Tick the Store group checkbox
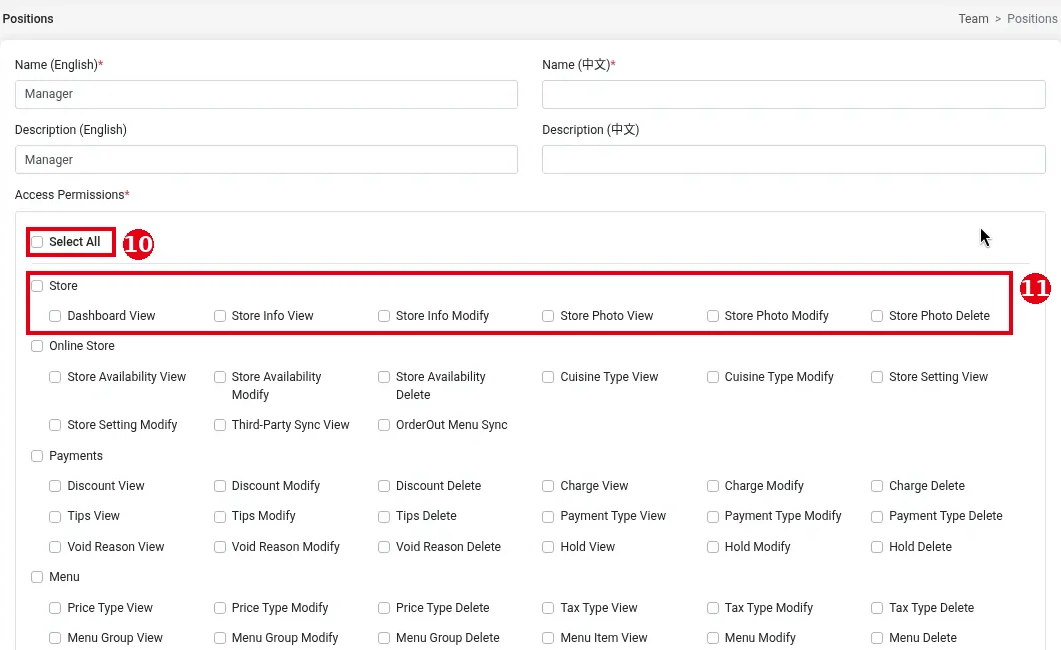The height and width of the screenshot is (650, 1061). 37,286
